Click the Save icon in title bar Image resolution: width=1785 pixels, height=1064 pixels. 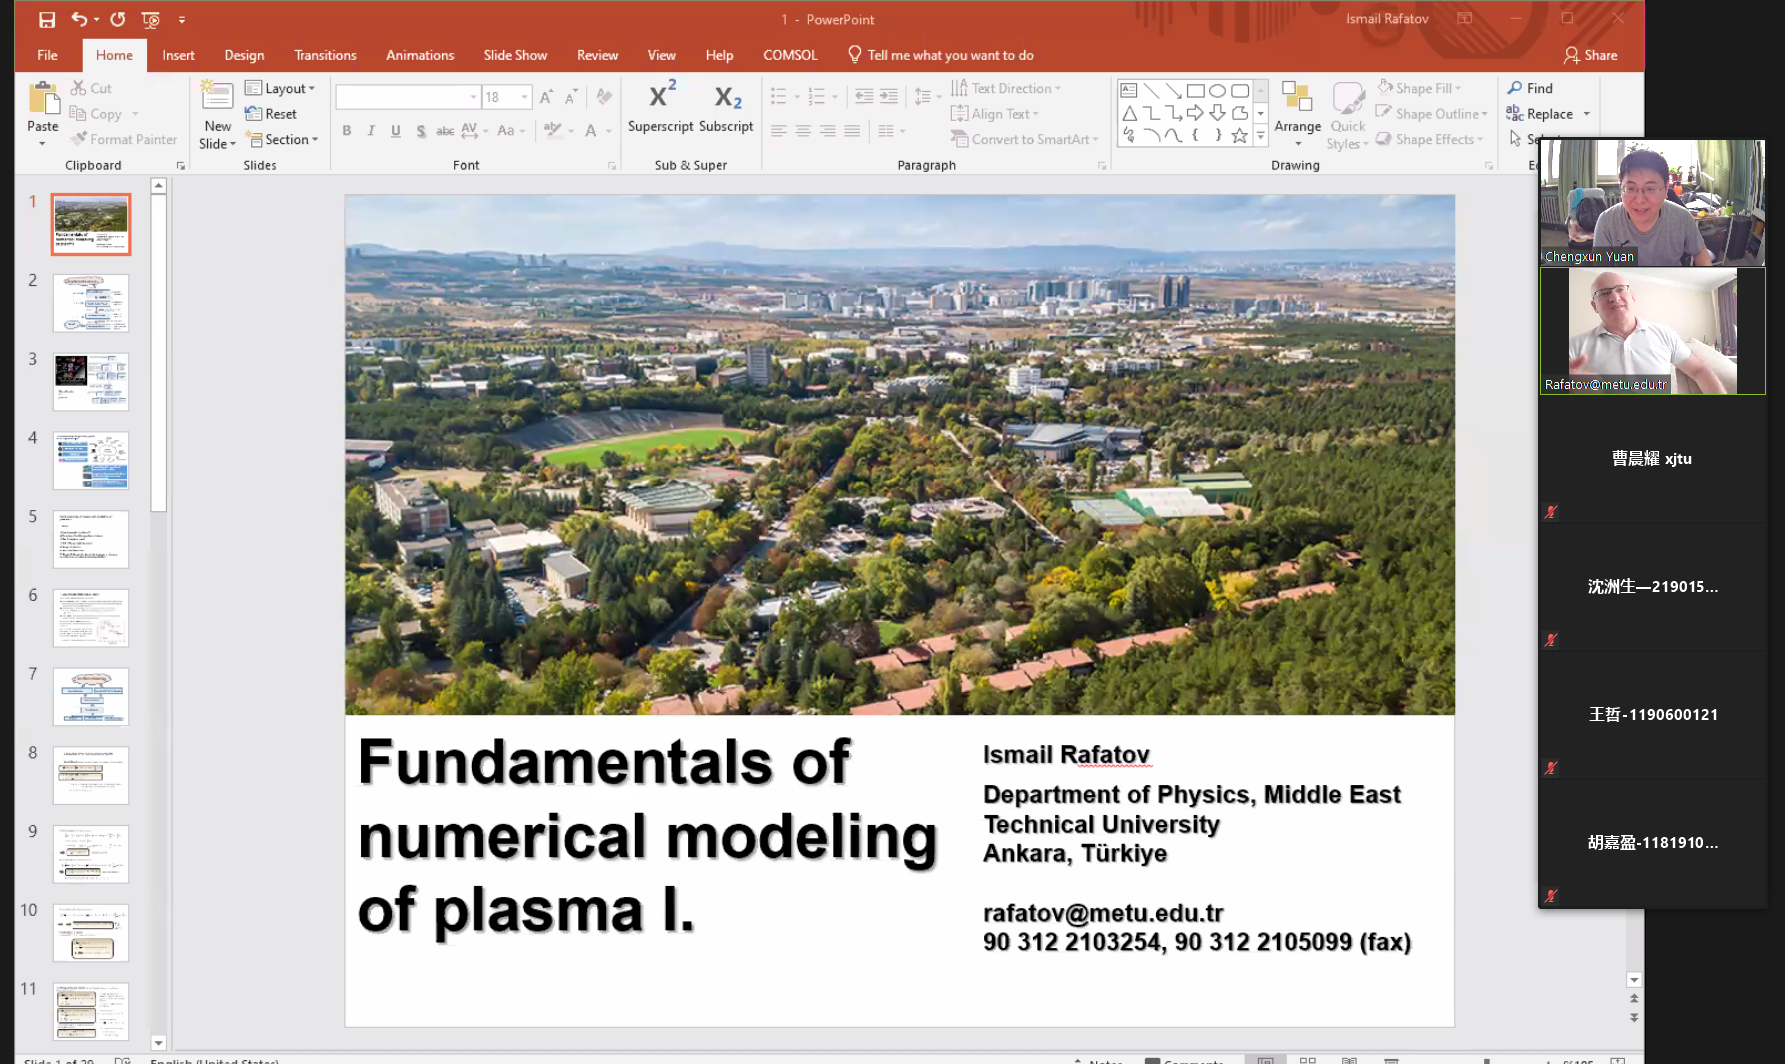[x=47, y=19]
